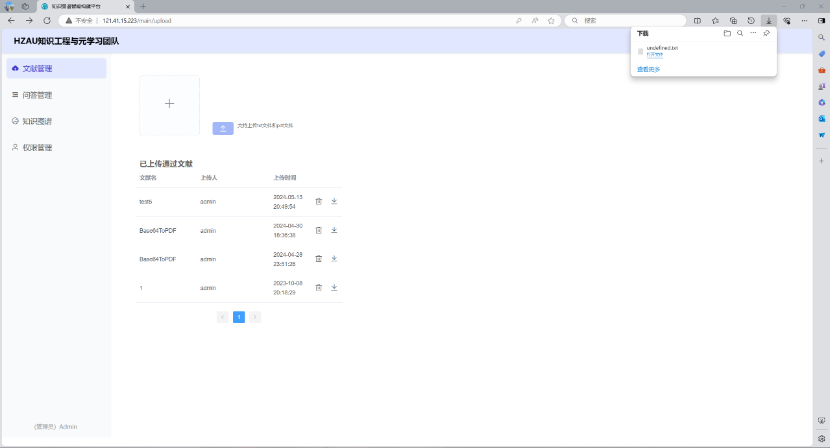Open downloads folder from downloads popup
This screenshot has height=448, width=830.
[x=727, y=33]
